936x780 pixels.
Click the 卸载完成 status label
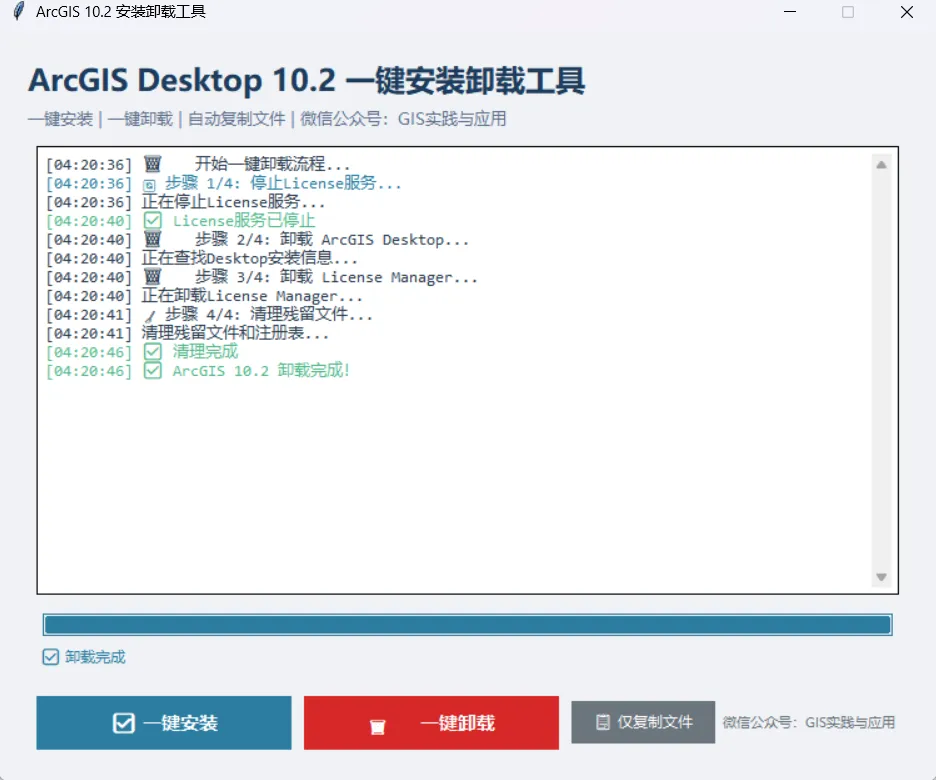(x=96, y=657)
